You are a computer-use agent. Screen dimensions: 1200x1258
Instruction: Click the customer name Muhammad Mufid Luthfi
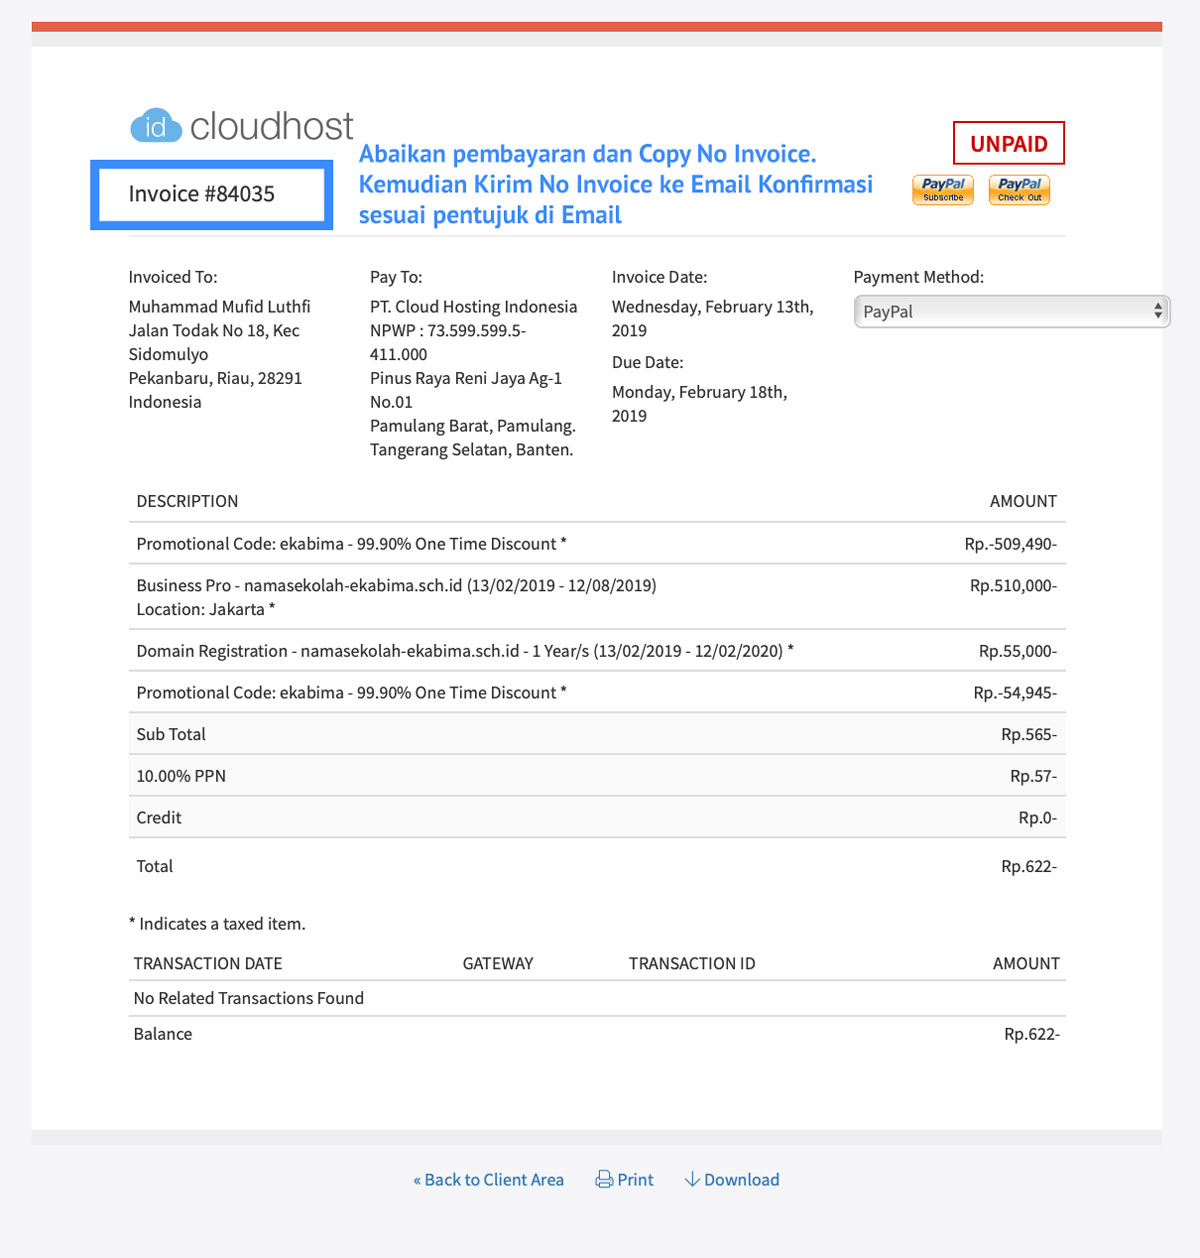point(219,307)
